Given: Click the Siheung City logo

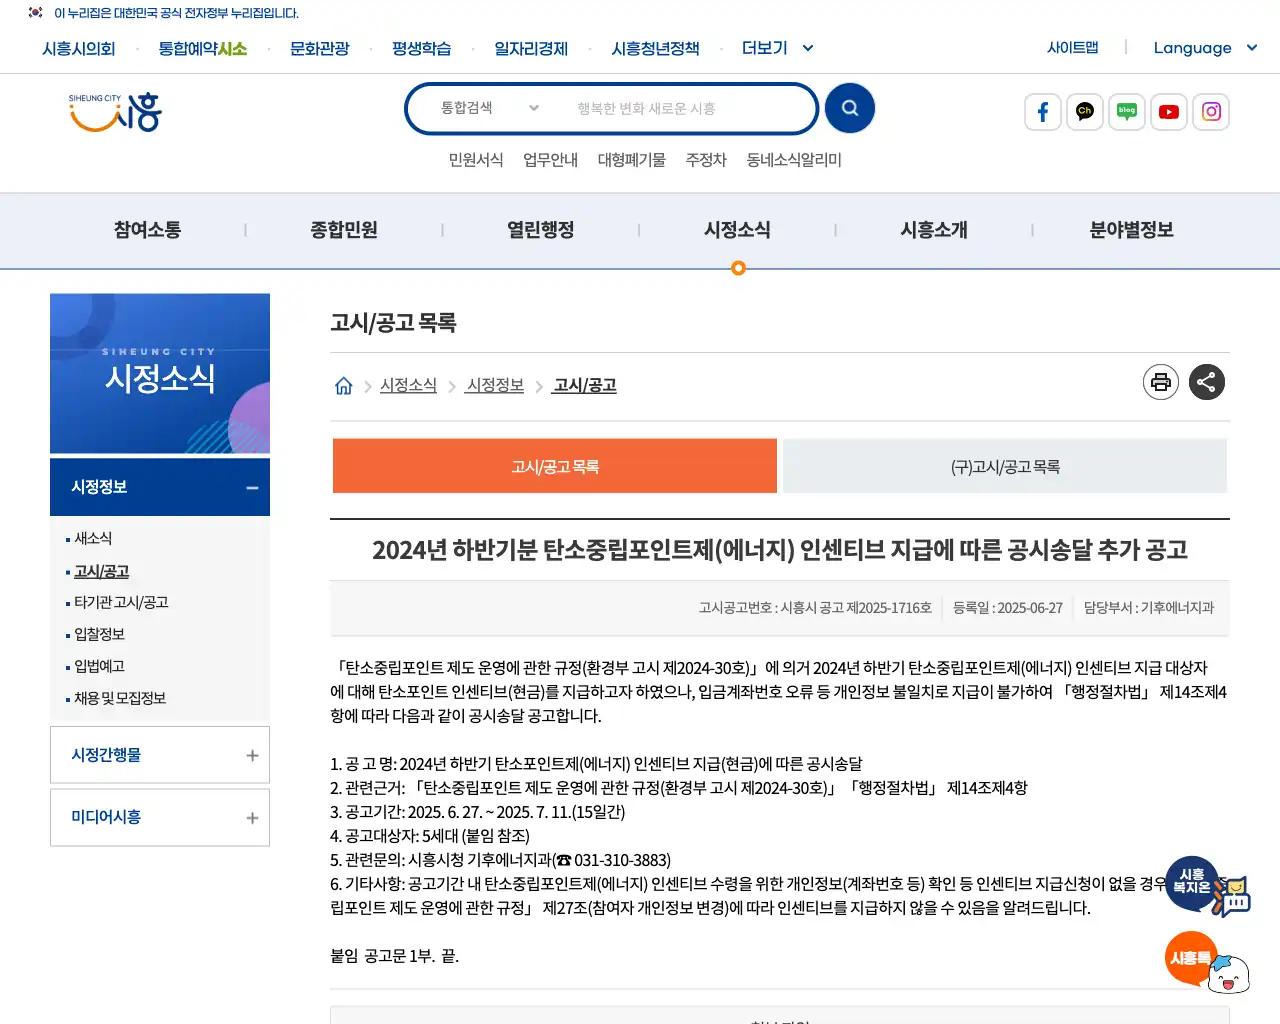Looking at the screenshot, I should (115, 112).
